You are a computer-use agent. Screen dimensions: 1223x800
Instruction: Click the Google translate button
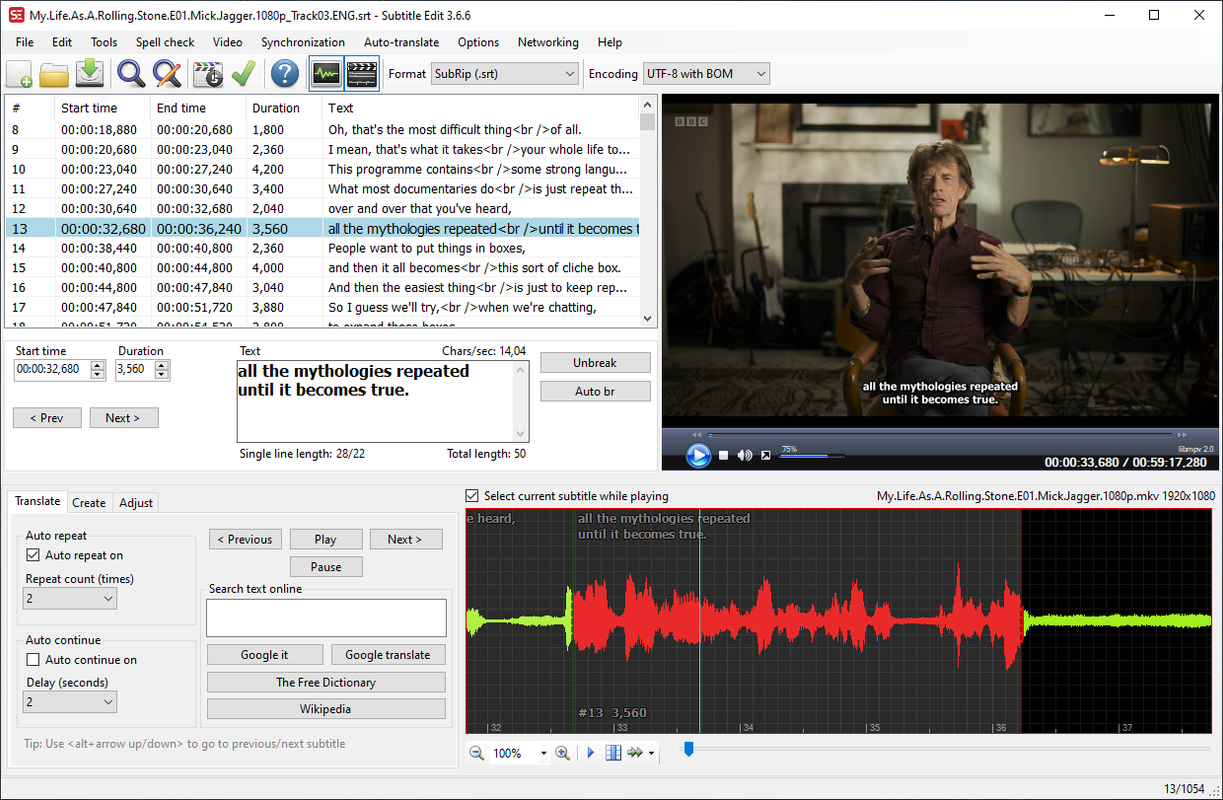388,655
